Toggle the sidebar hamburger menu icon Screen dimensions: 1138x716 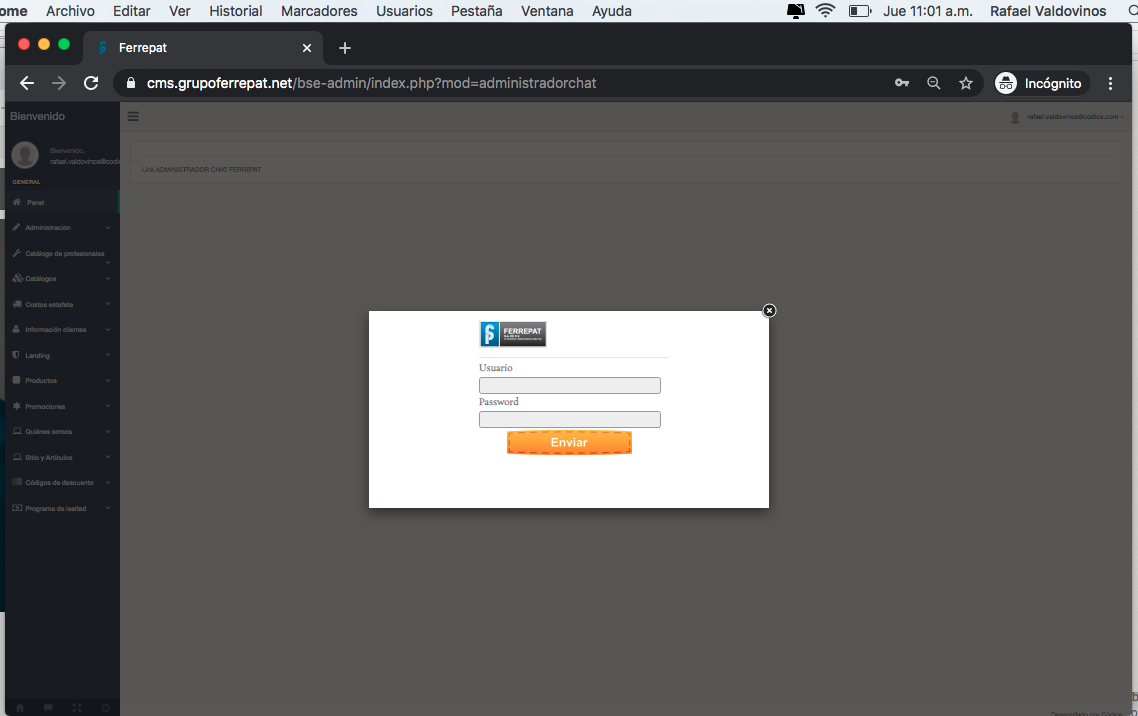[x=133, y=116]
